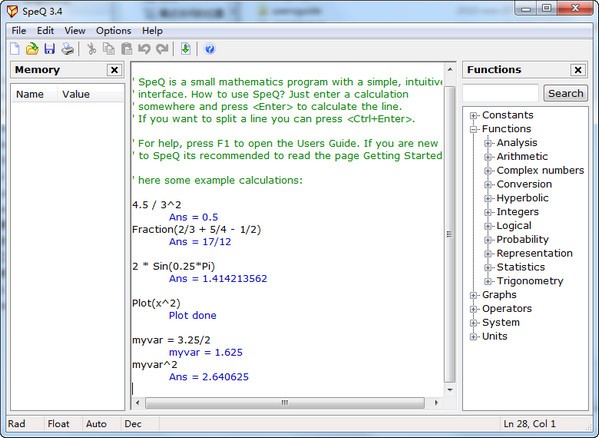Viewport: 599px width, 438px height.
Task: Click the Rad angle mode in status bar
Action: point(17,424)
